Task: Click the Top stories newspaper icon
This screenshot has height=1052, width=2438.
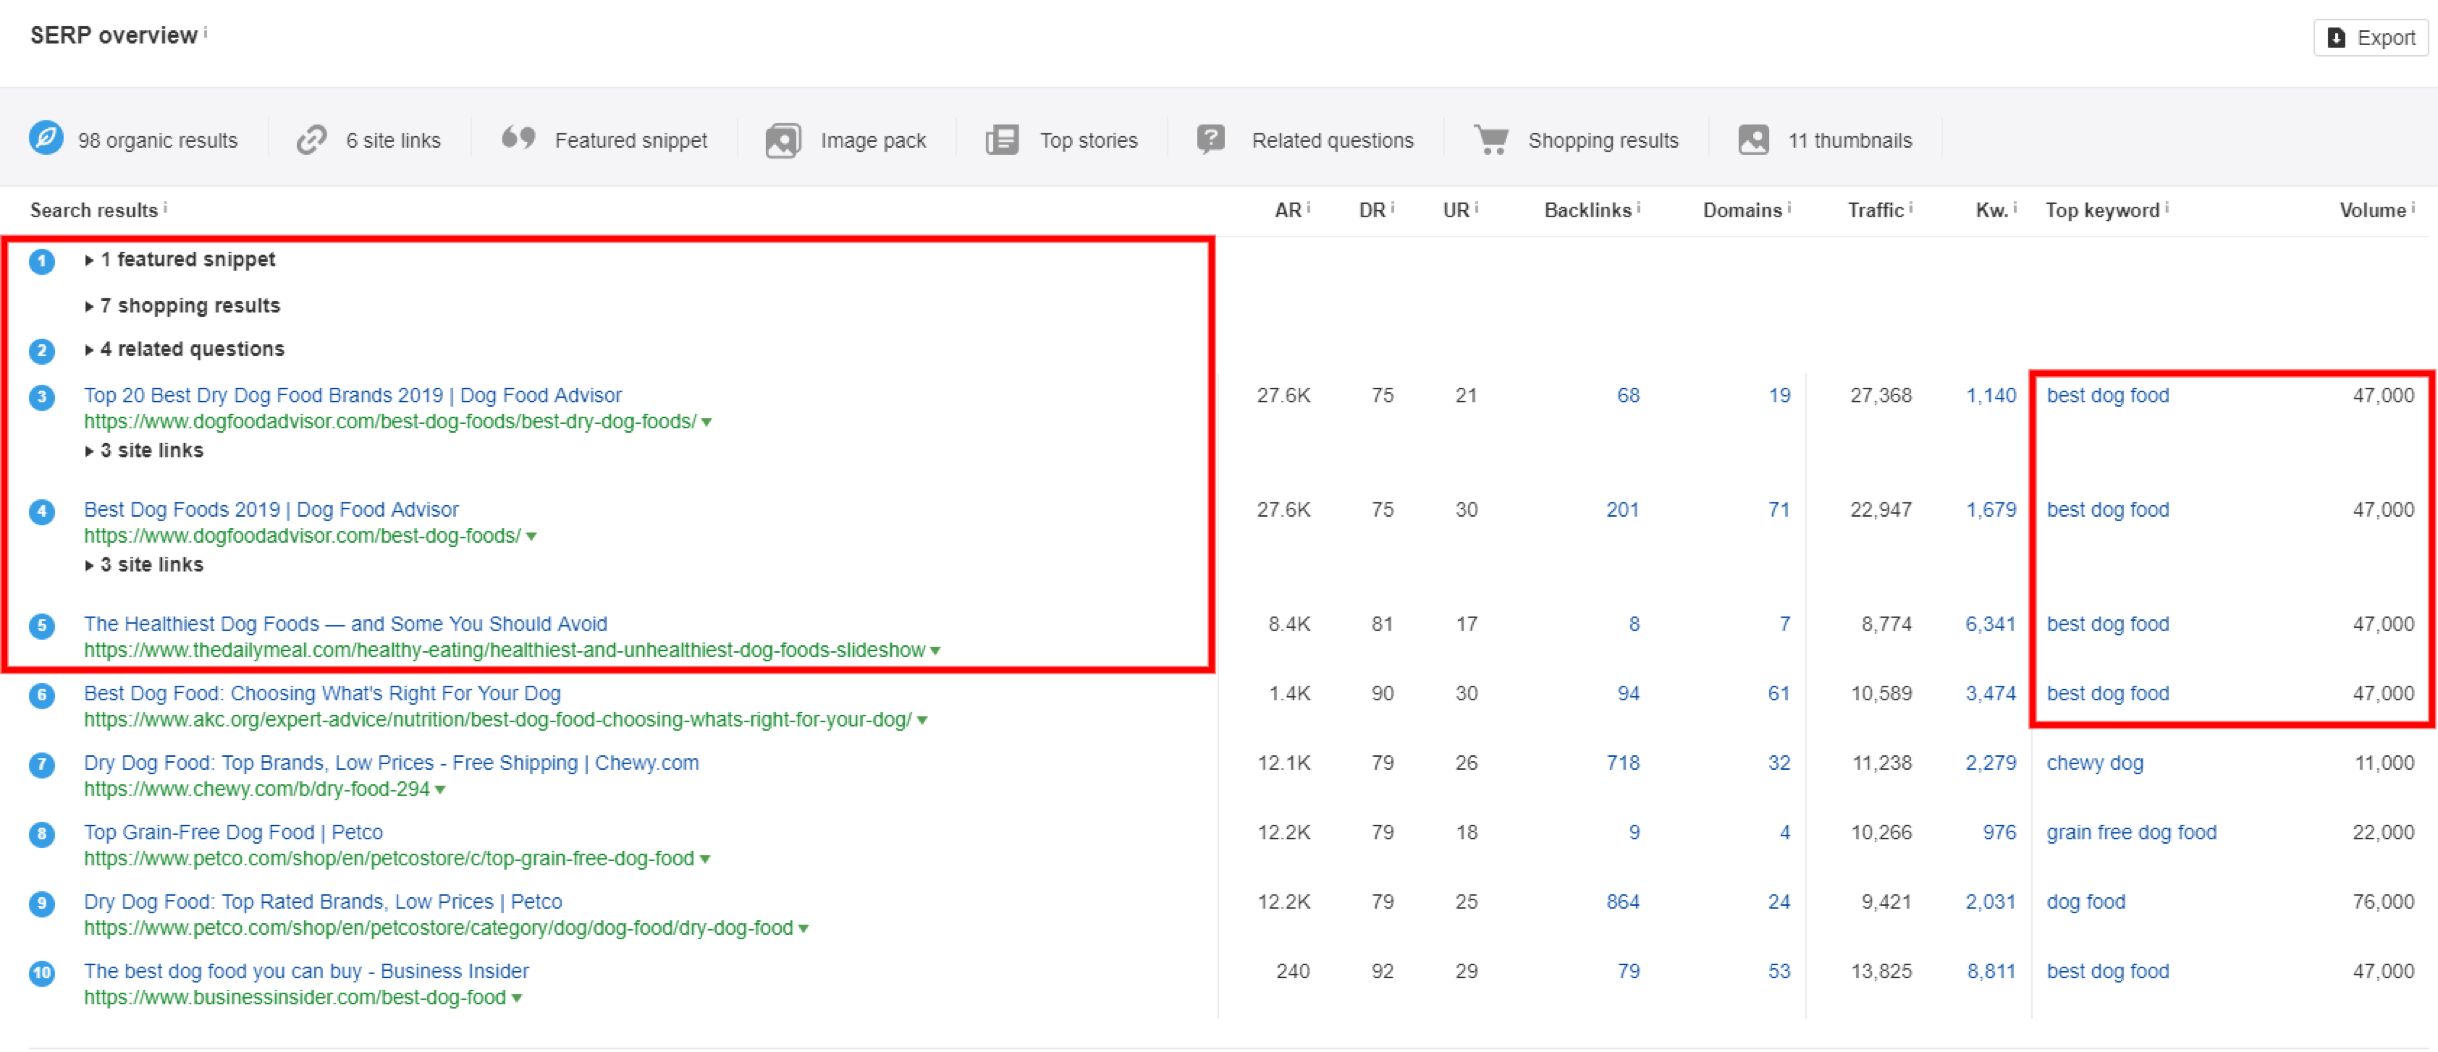Action: (x=1002, y=140)
